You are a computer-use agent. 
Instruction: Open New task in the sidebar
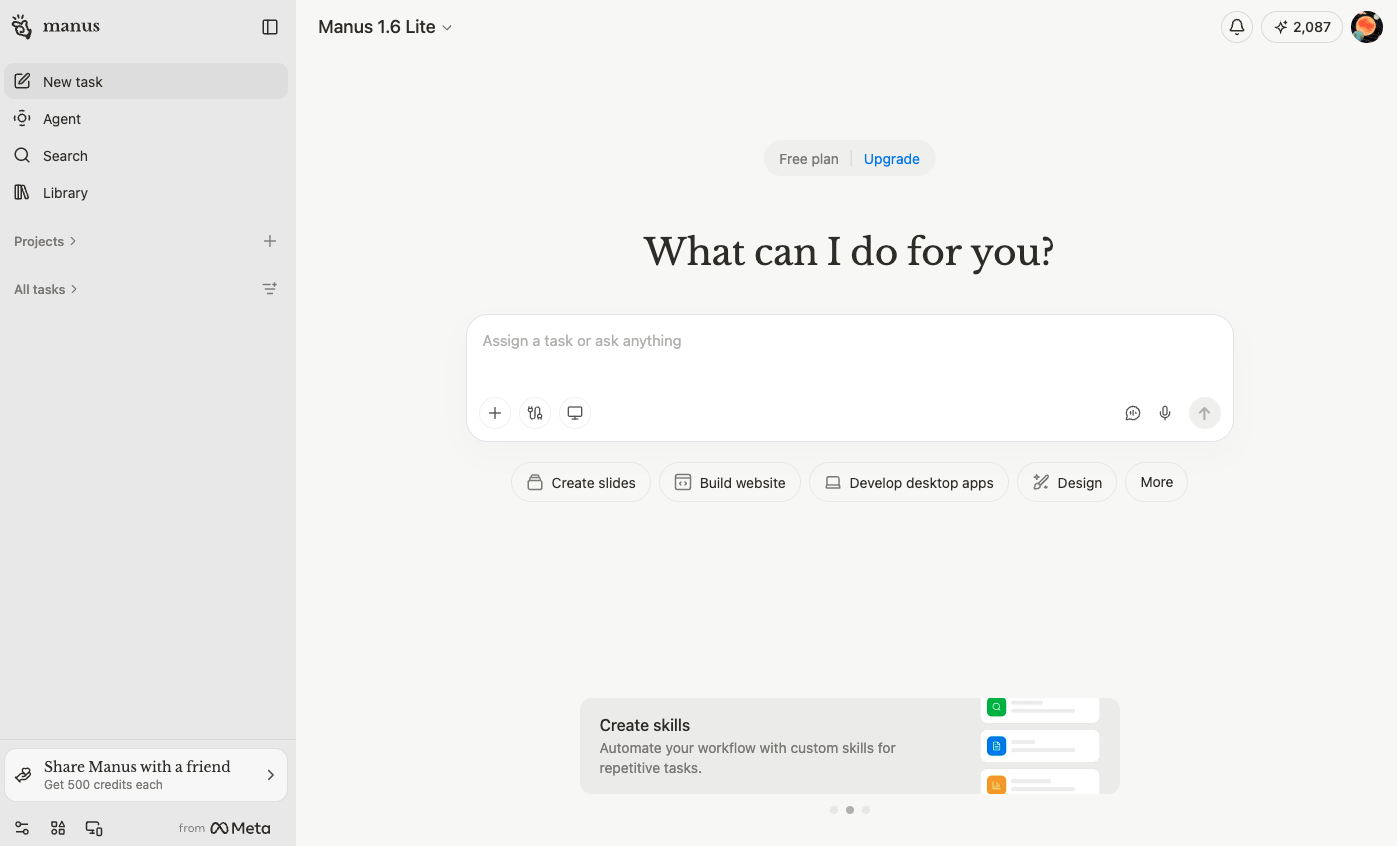click(x=146, y=82)
